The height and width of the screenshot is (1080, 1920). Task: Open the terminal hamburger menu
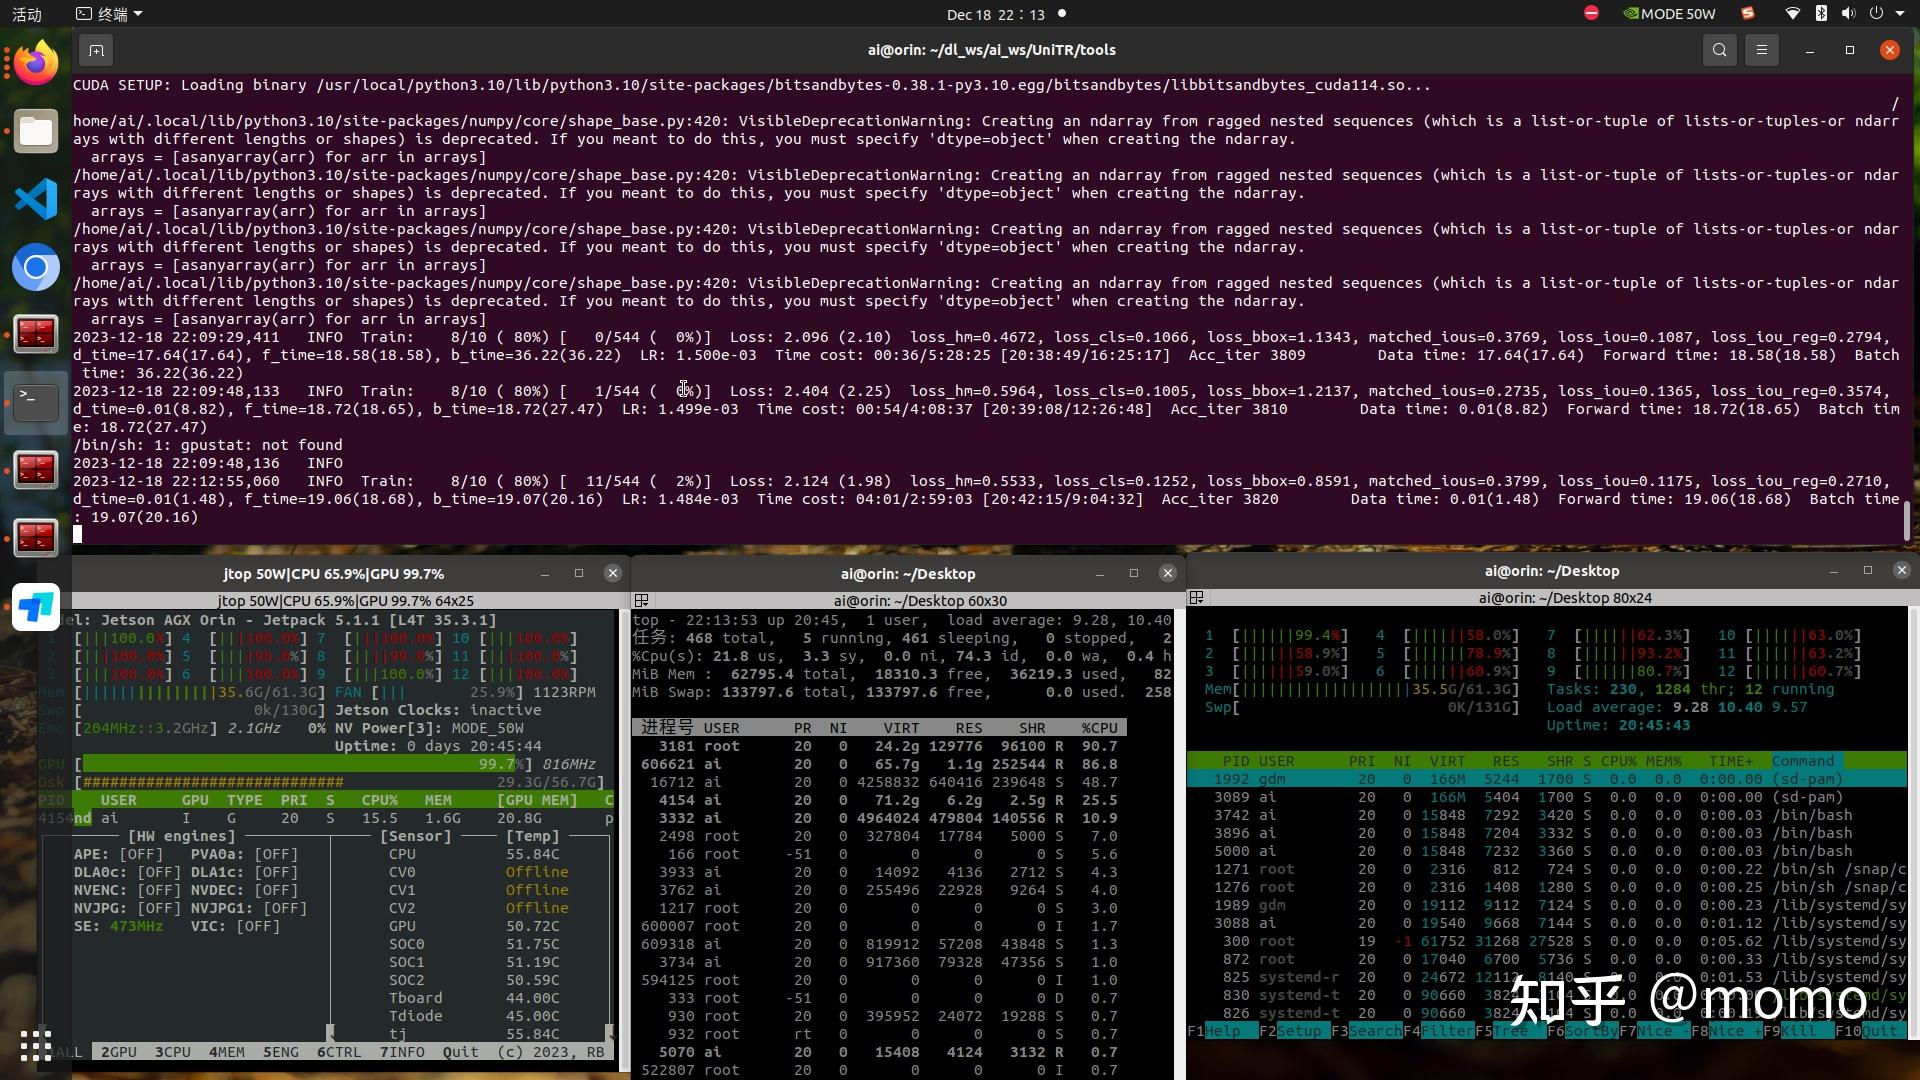[x=1761, y=50]
